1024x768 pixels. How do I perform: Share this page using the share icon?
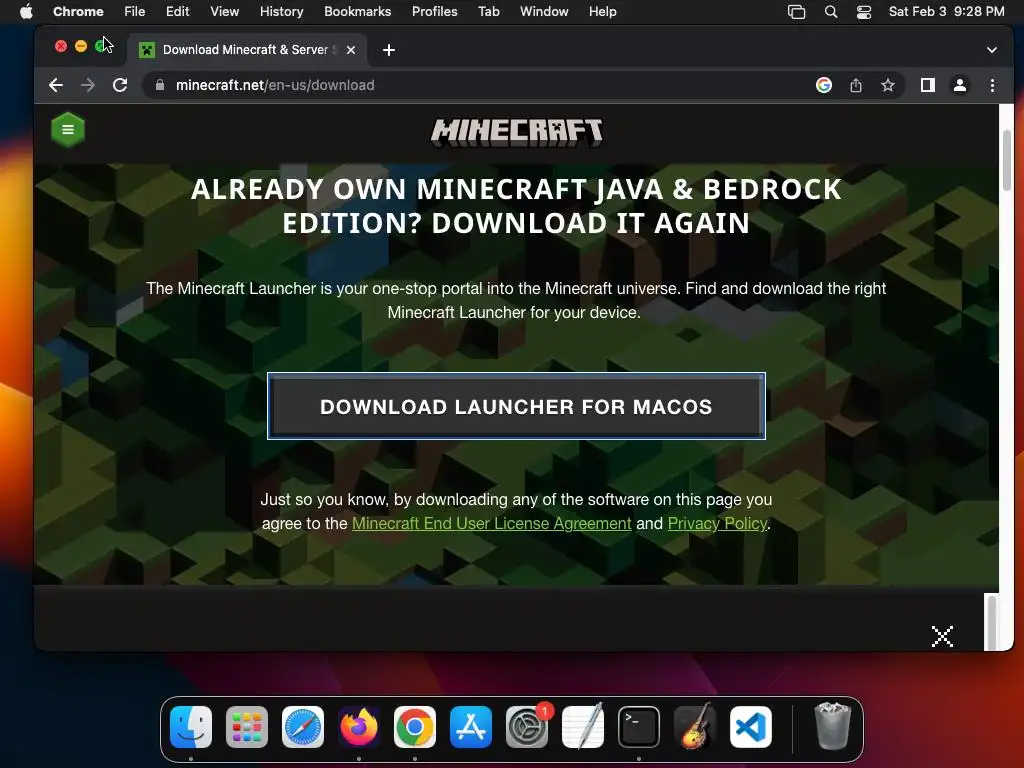pyautogui.click(x=856, y=85)
